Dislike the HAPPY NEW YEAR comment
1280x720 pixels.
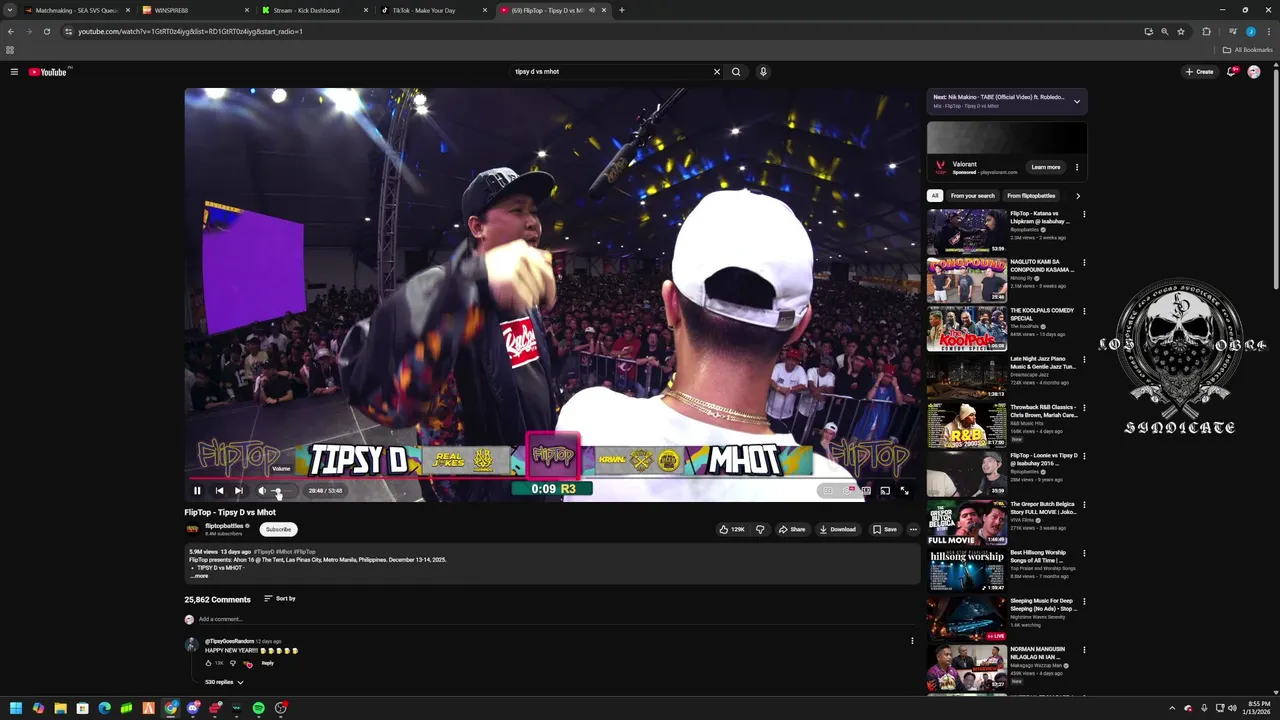233,663
